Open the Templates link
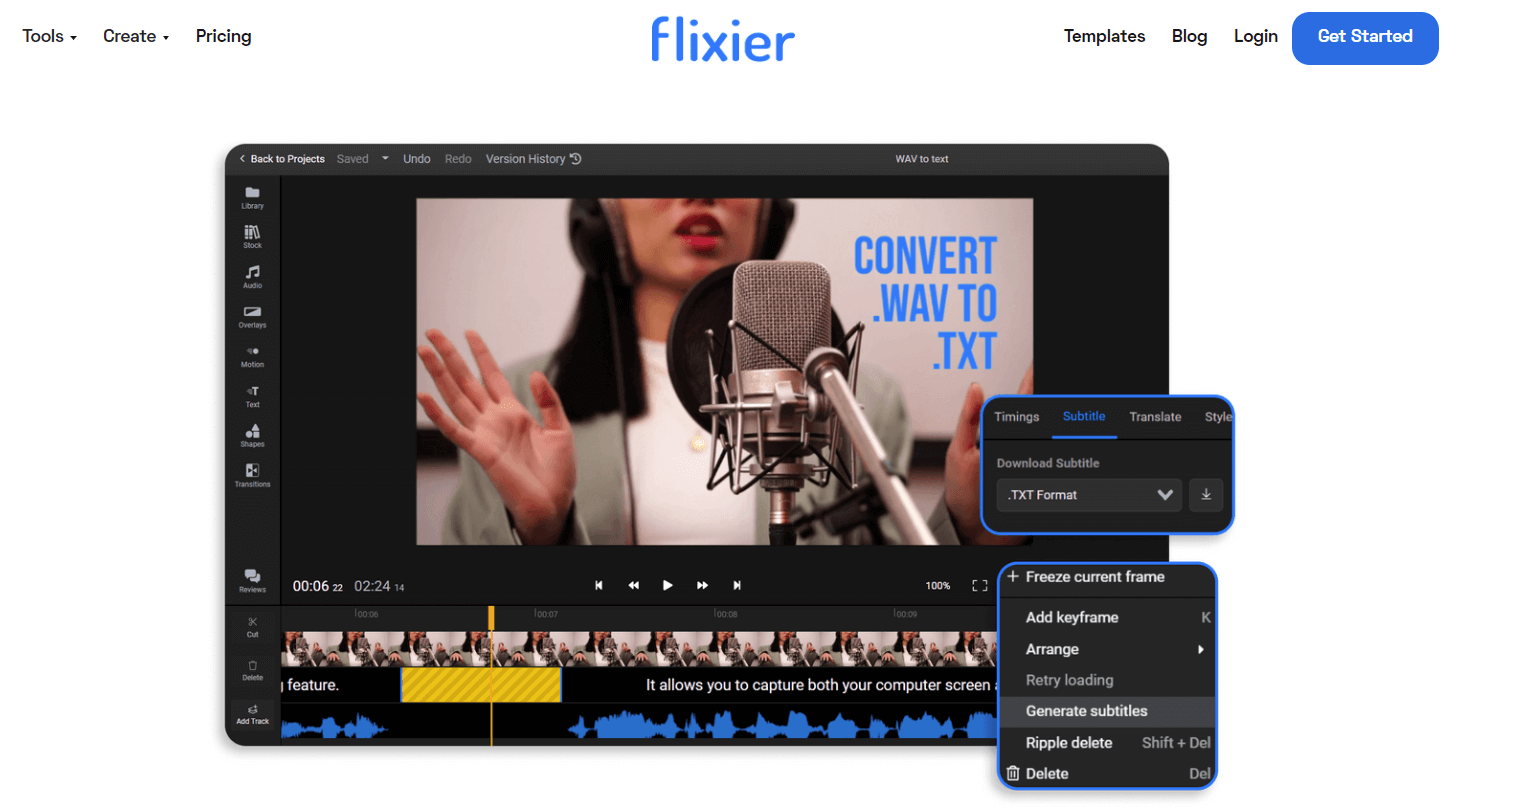The height and width of the screenshot is (812, 1523). [x=1104, y=36]
